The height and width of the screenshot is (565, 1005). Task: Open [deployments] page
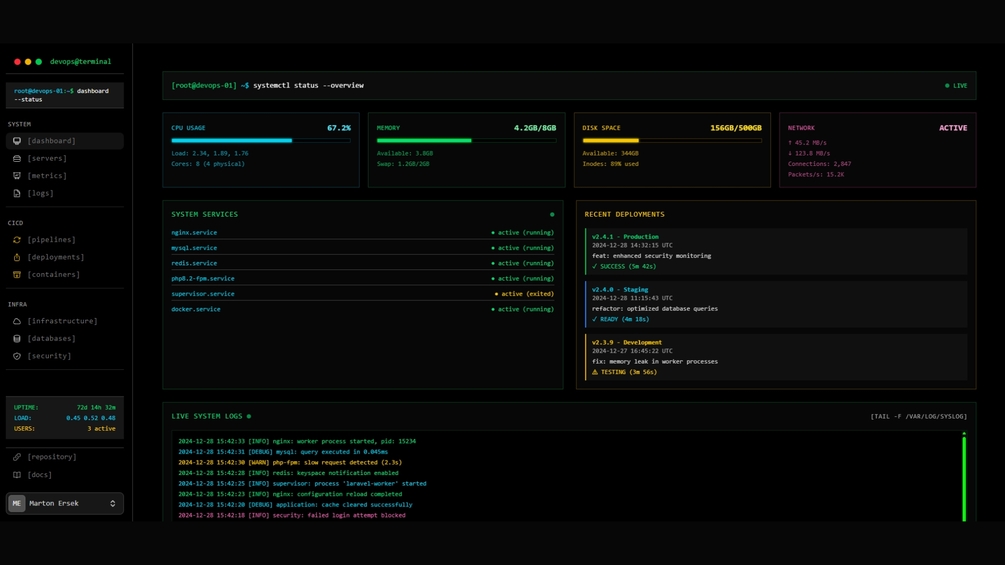click(x=65, y=257)
